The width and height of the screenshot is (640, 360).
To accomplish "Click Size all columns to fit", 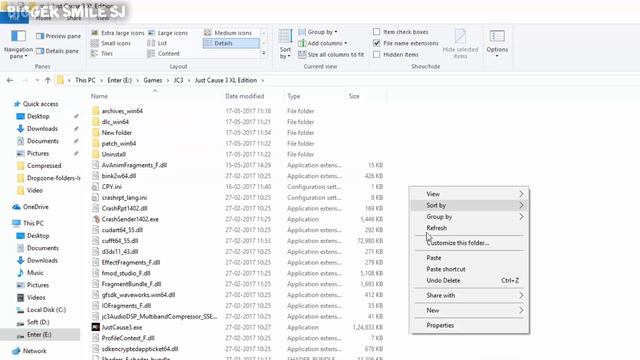I will pyautogui.click(x=331, y=54).
